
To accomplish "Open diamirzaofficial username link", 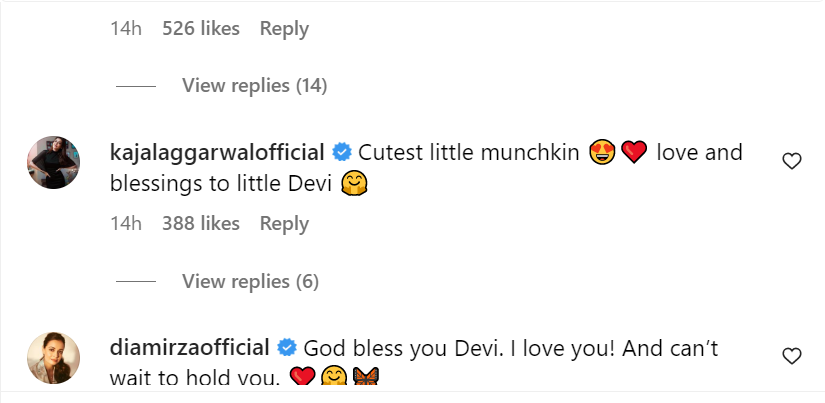I will [x=189, y=348].
